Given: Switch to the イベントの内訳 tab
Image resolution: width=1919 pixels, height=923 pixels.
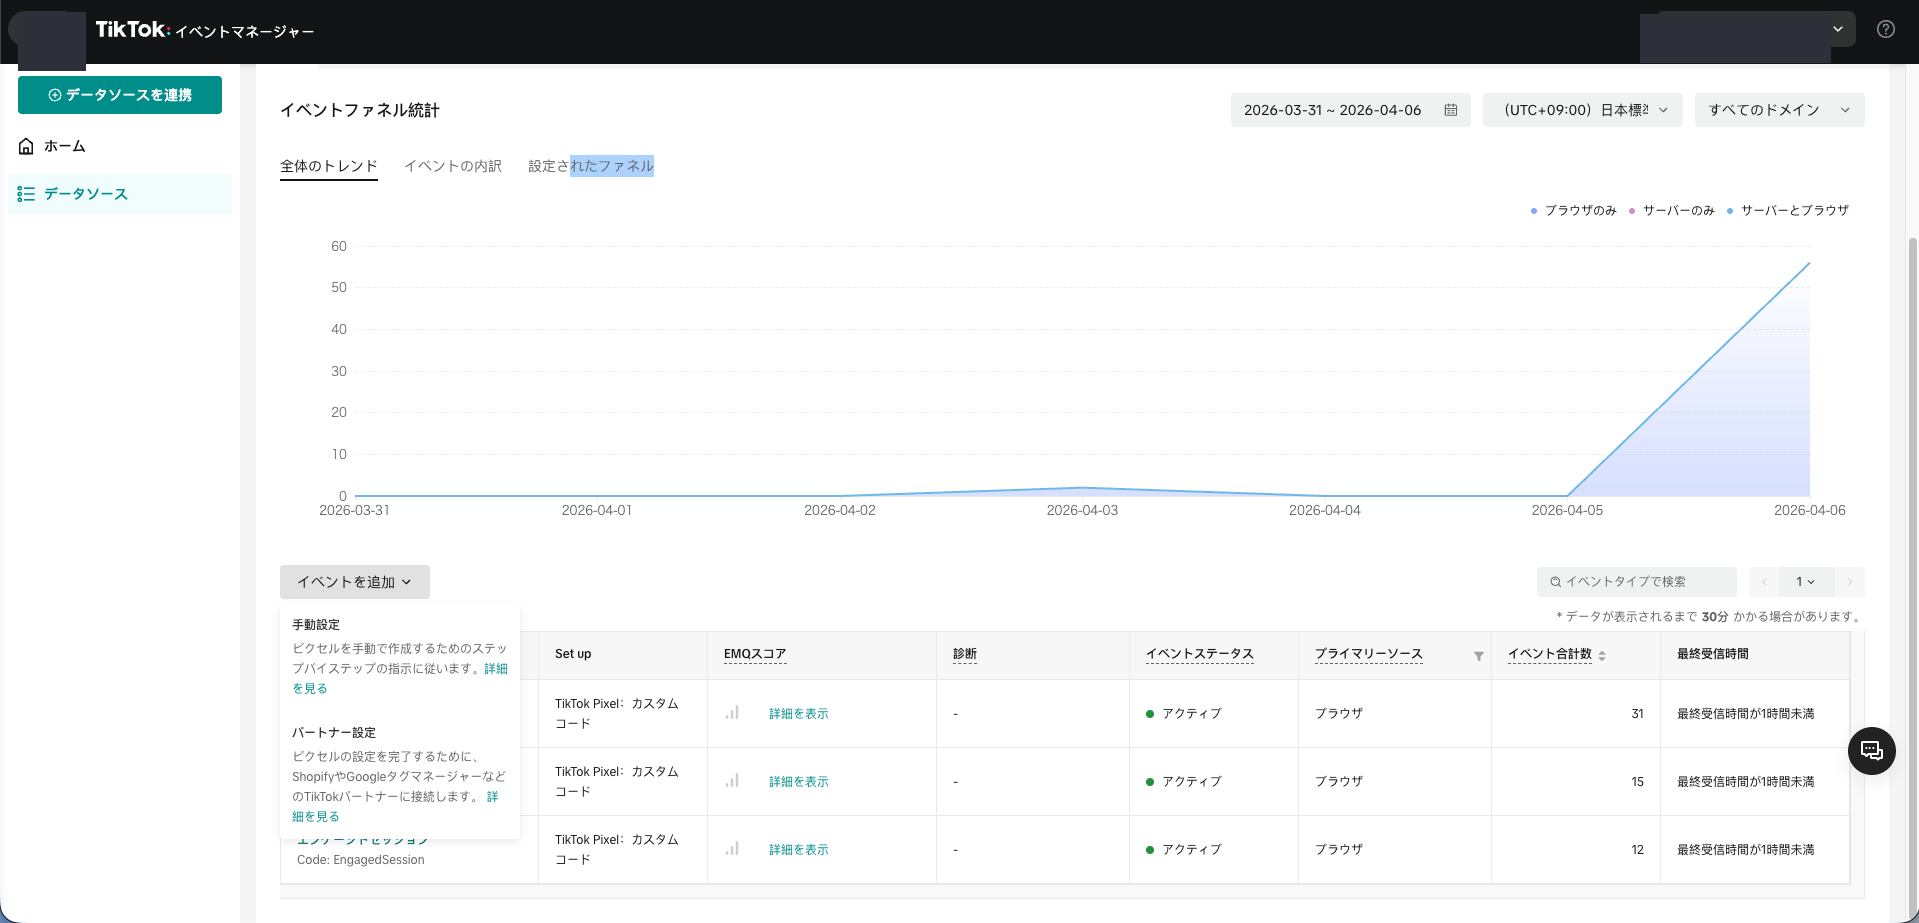Looking at the screenshot, I should 452,166.
